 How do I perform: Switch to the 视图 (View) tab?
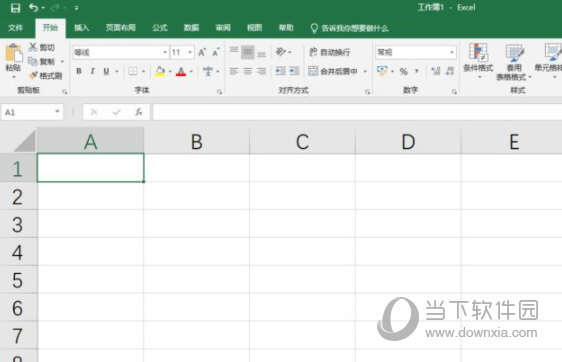tap(254, 28)
